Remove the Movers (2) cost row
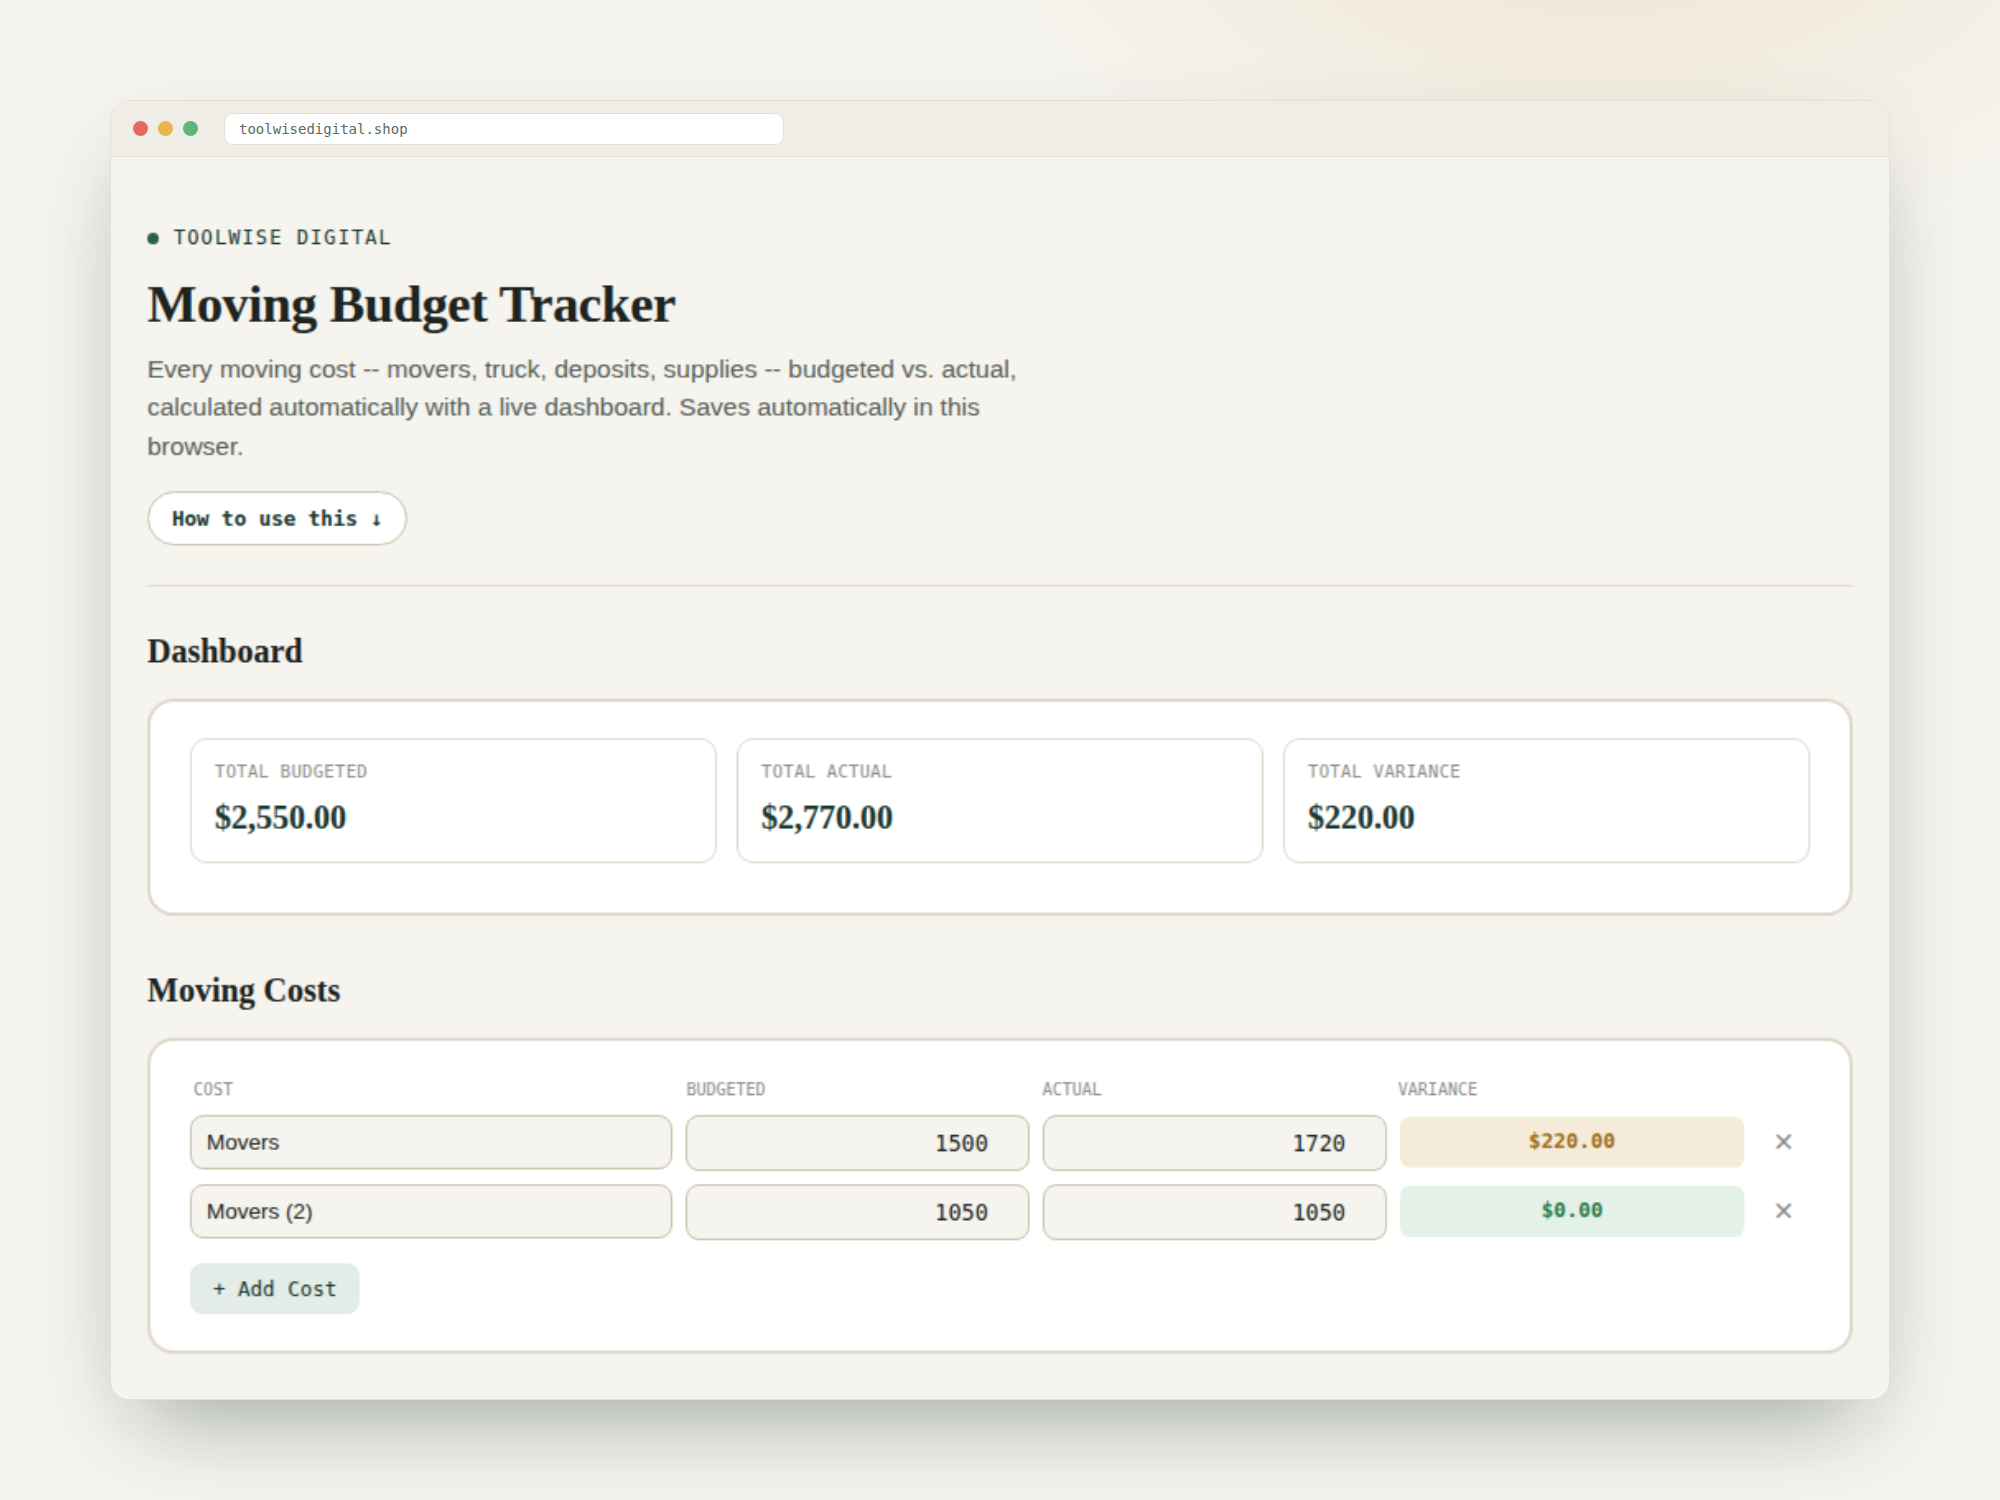This screenshot has height=1500, width=2000. click(1783, 1211)
